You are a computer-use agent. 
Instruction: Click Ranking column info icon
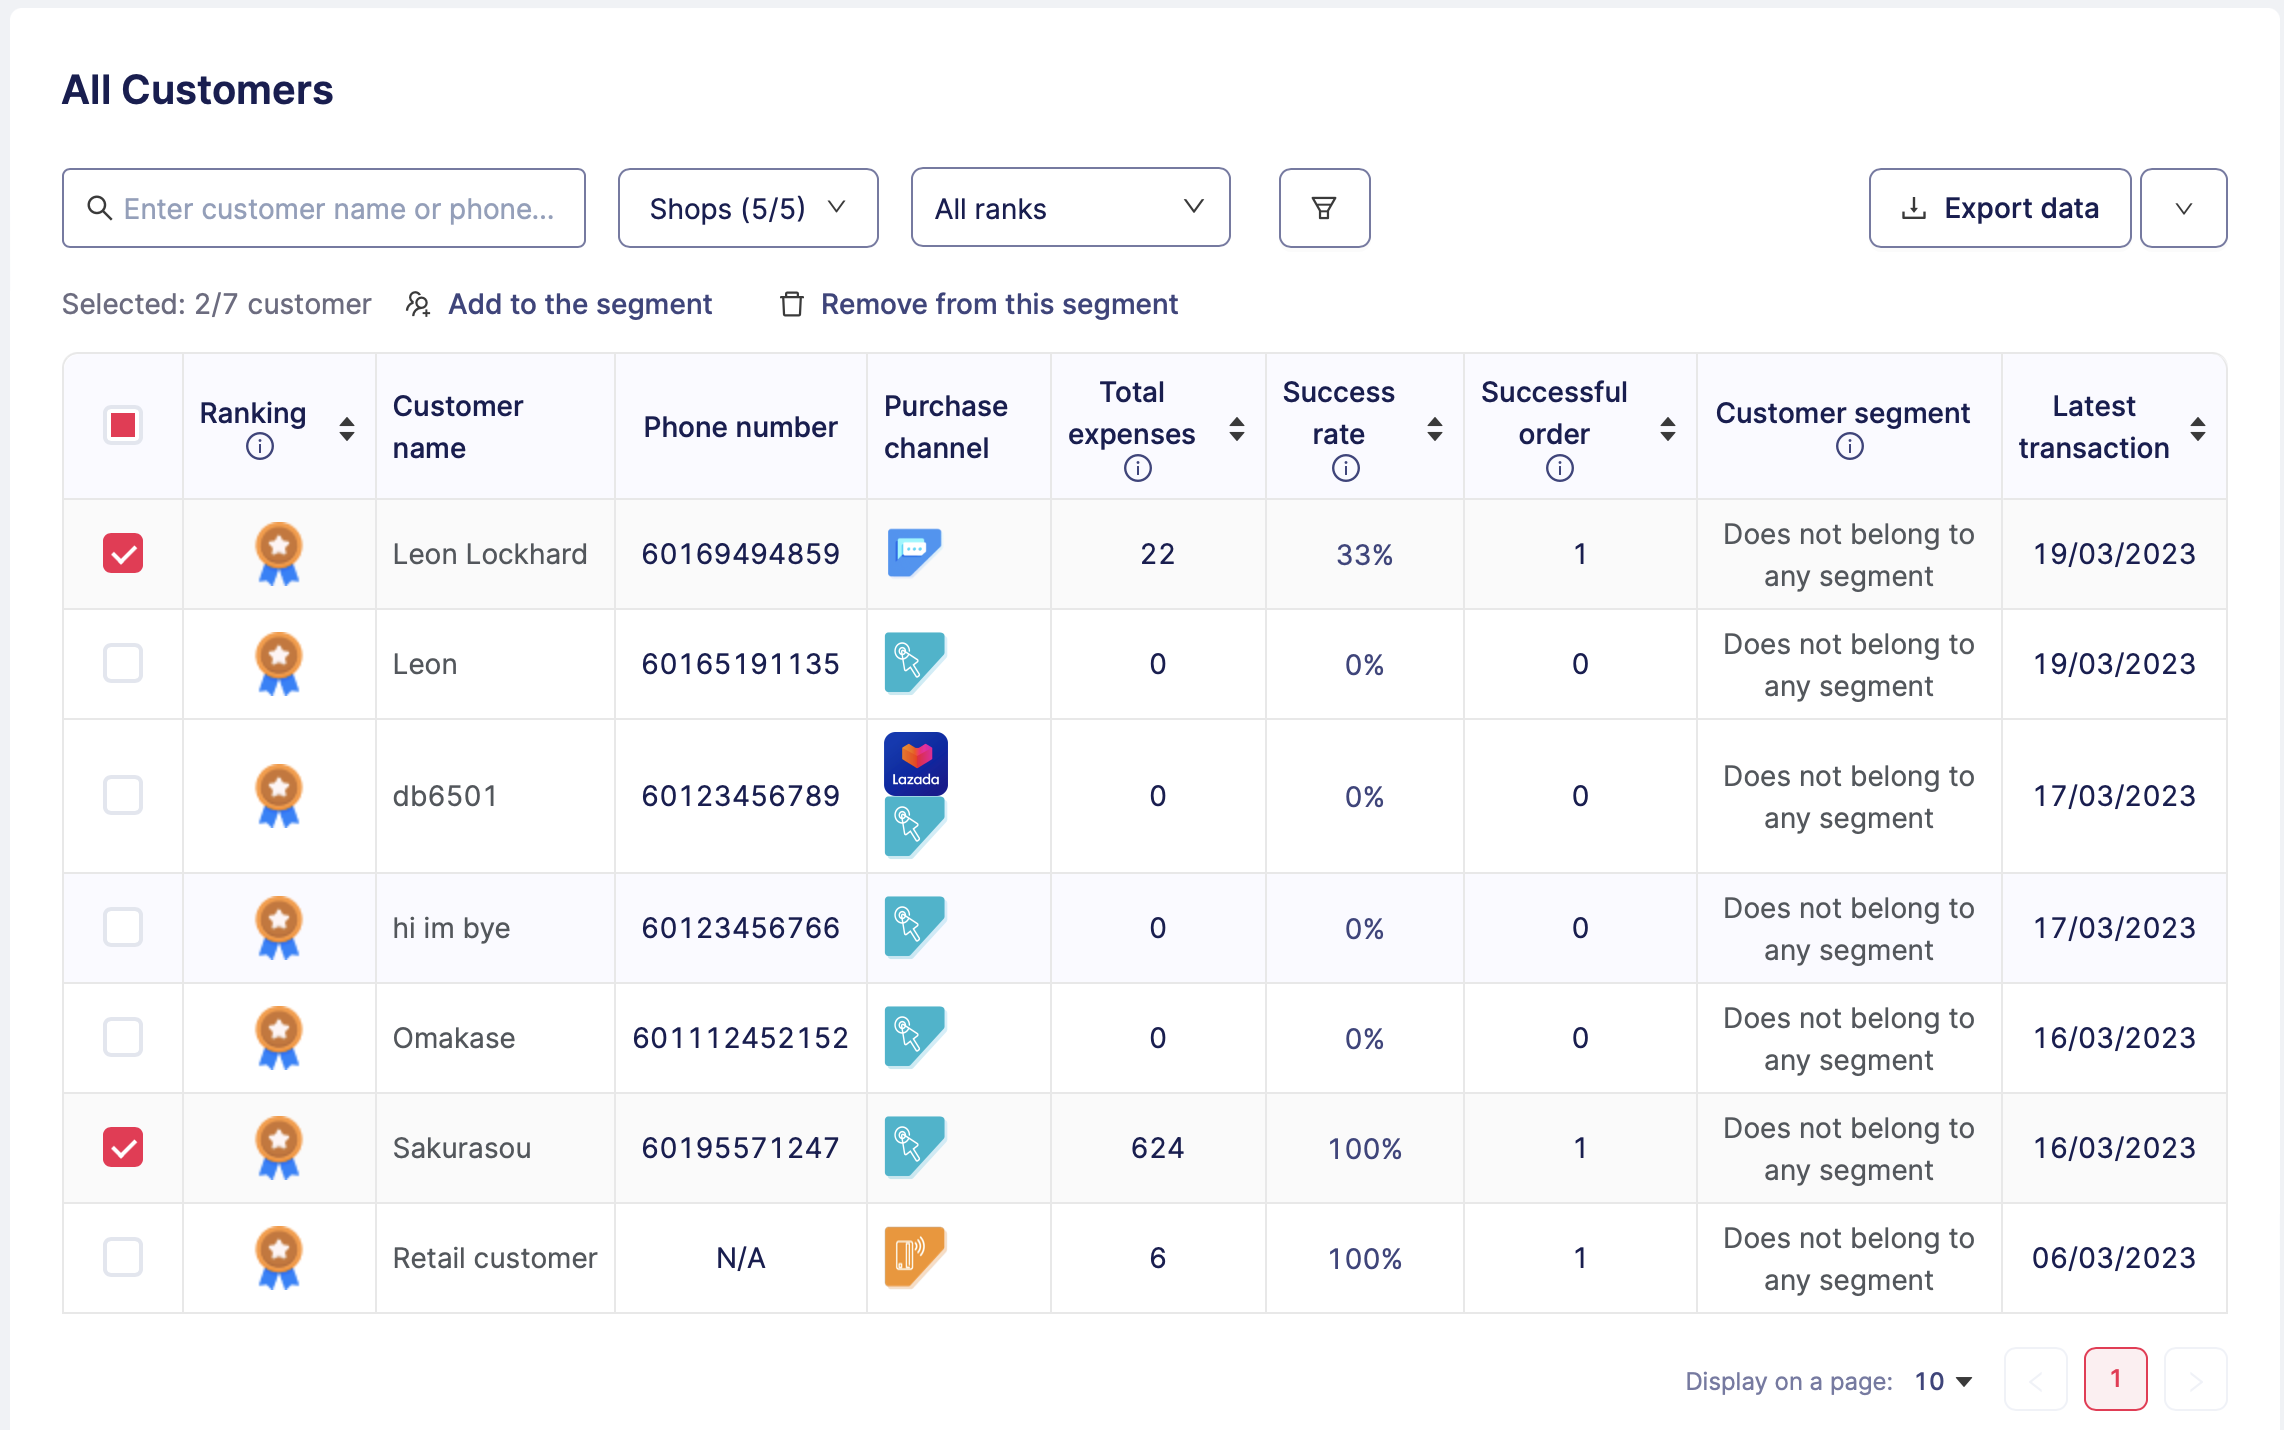259,447
